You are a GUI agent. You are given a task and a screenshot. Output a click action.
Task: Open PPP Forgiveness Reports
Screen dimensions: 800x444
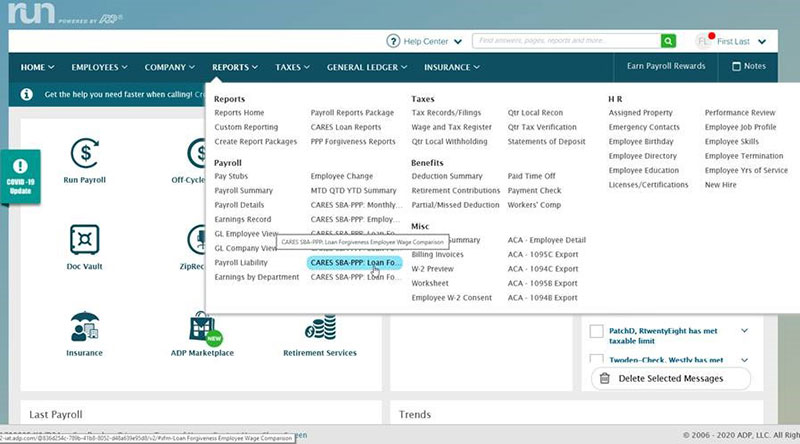click(353, 141)
